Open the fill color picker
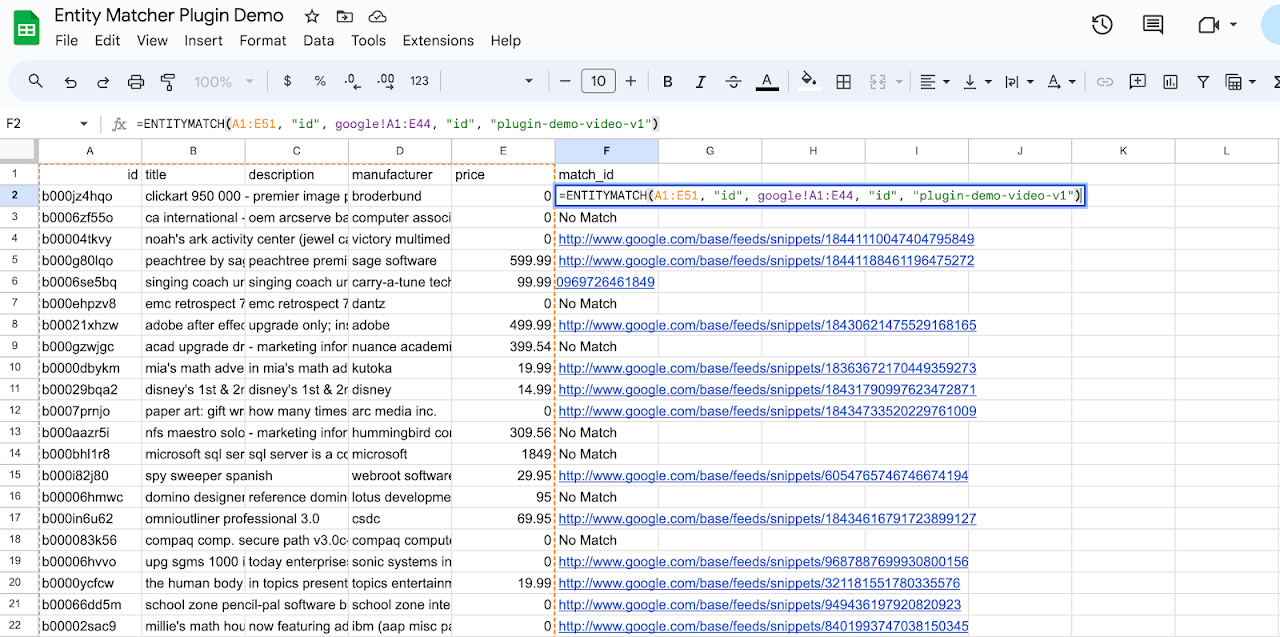 (x=810, y=82)
